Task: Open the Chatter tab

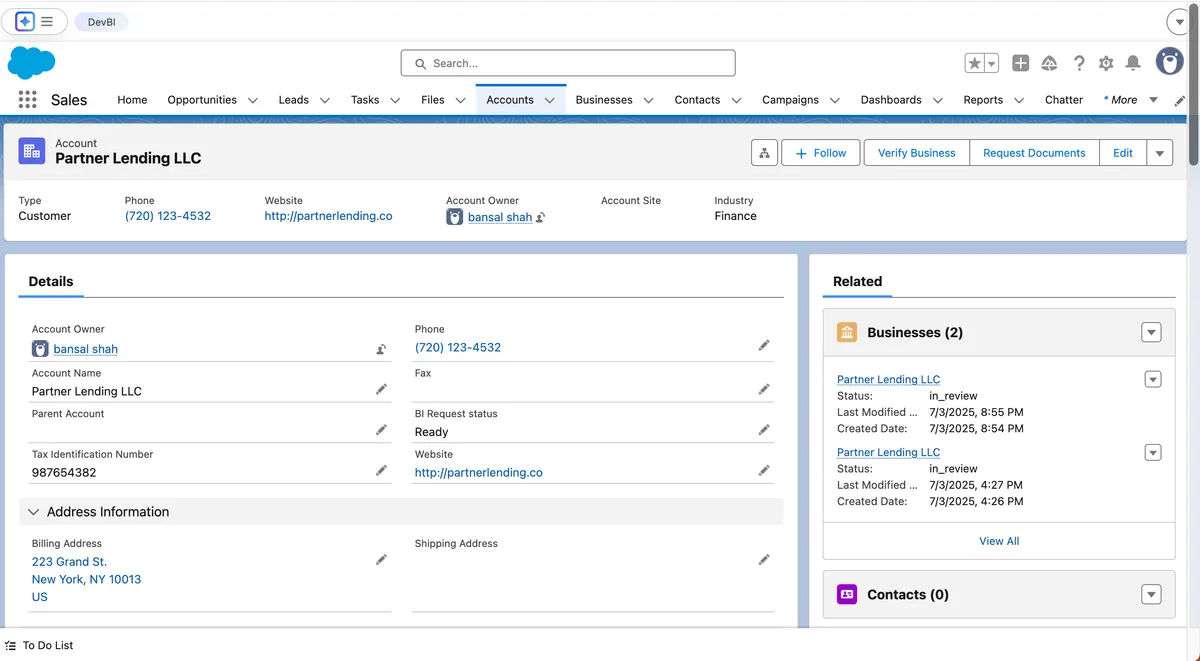Action: [x=1064, y=100]
